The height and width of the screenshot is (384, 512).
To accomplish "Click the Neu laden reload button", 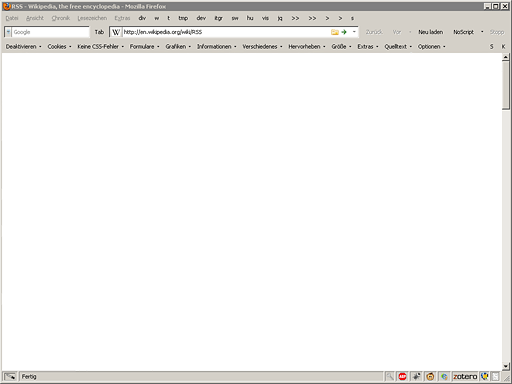I will (431, 32).
